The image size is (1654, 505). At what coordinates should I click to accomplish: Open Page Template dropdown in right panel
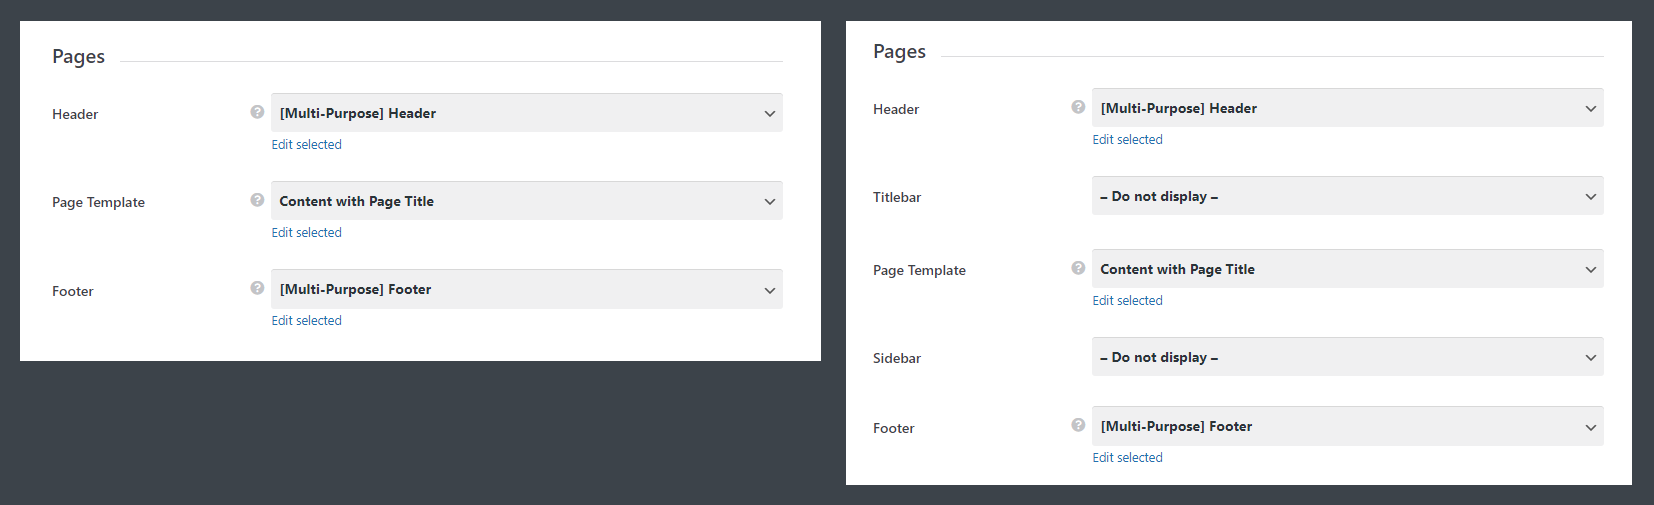click(x=1348, y=269)
